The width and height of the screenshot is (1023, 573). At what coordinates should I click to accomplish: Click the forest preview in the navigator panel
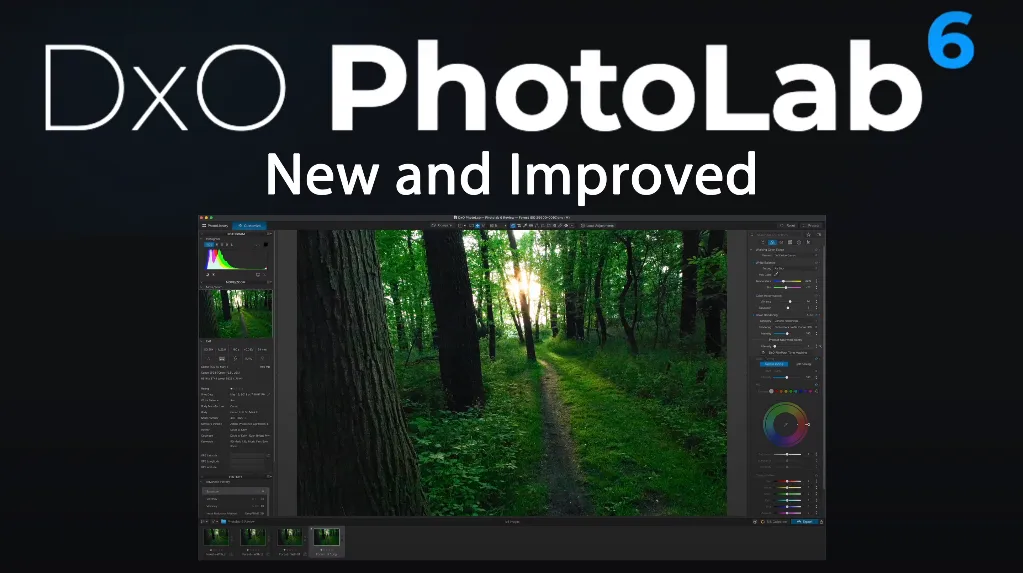(236, 313)
